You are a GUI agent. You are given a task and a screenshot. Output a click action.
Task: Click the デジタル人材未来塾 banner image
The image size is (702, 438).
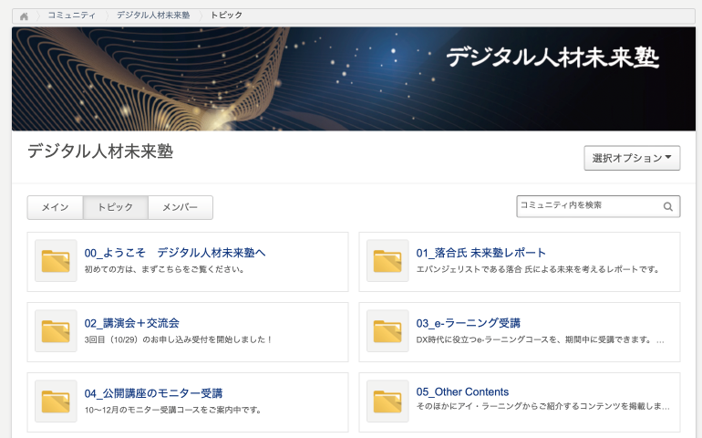353,79
